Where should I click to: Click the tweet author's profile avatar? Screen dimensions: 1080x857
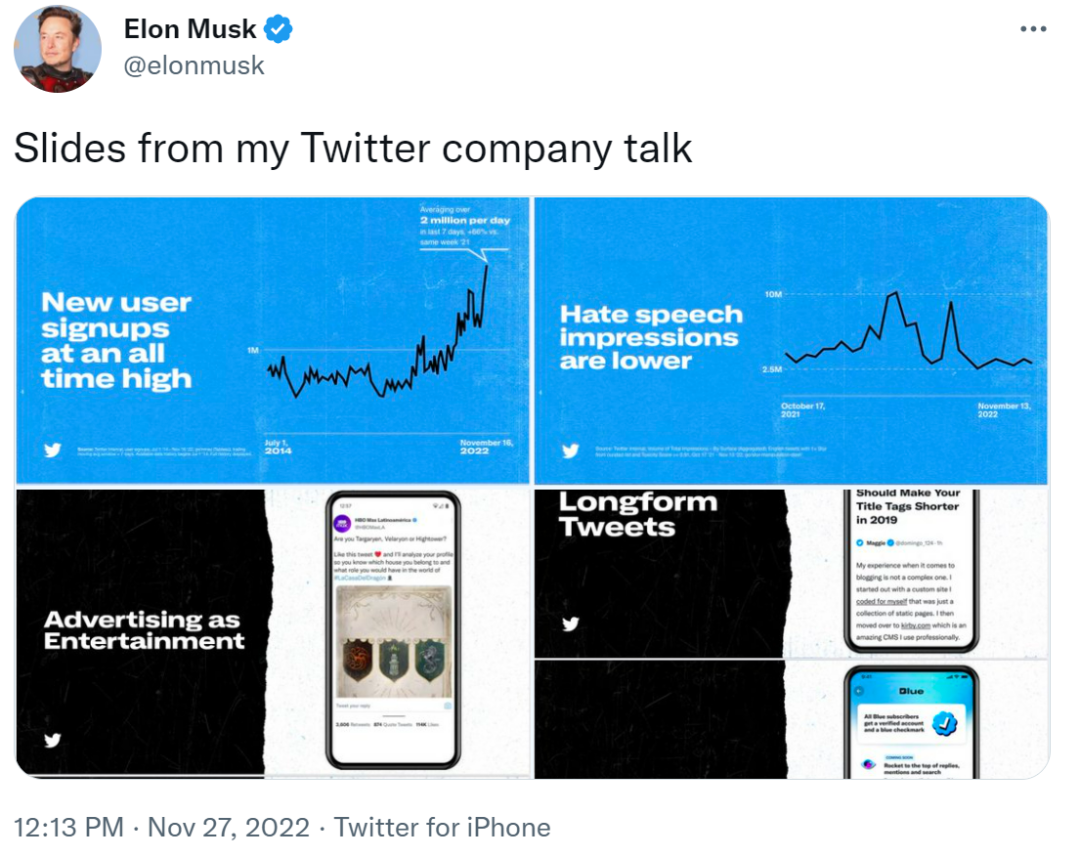(58, 47)
